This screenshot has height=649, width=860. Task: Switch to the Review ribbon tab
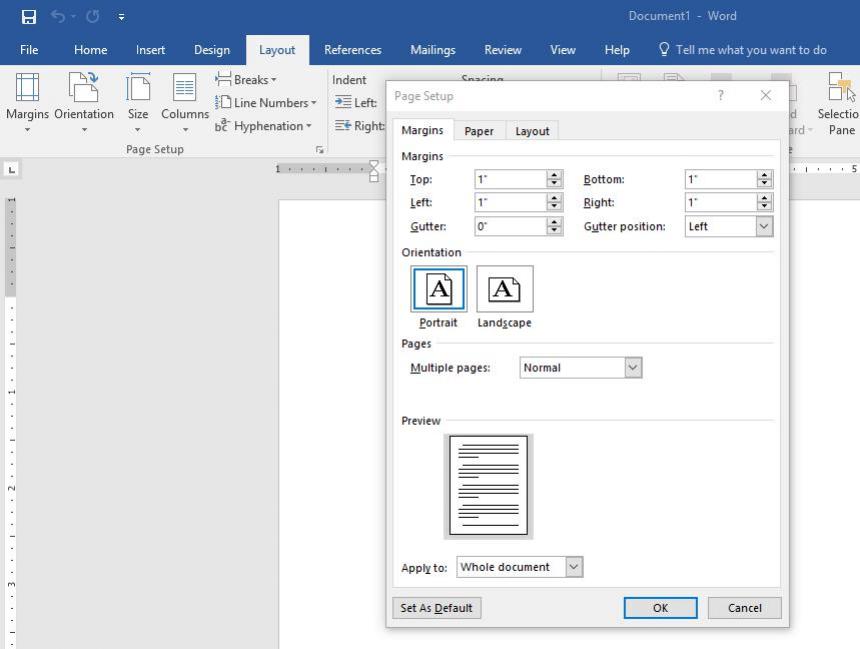[x=502, y=50]
